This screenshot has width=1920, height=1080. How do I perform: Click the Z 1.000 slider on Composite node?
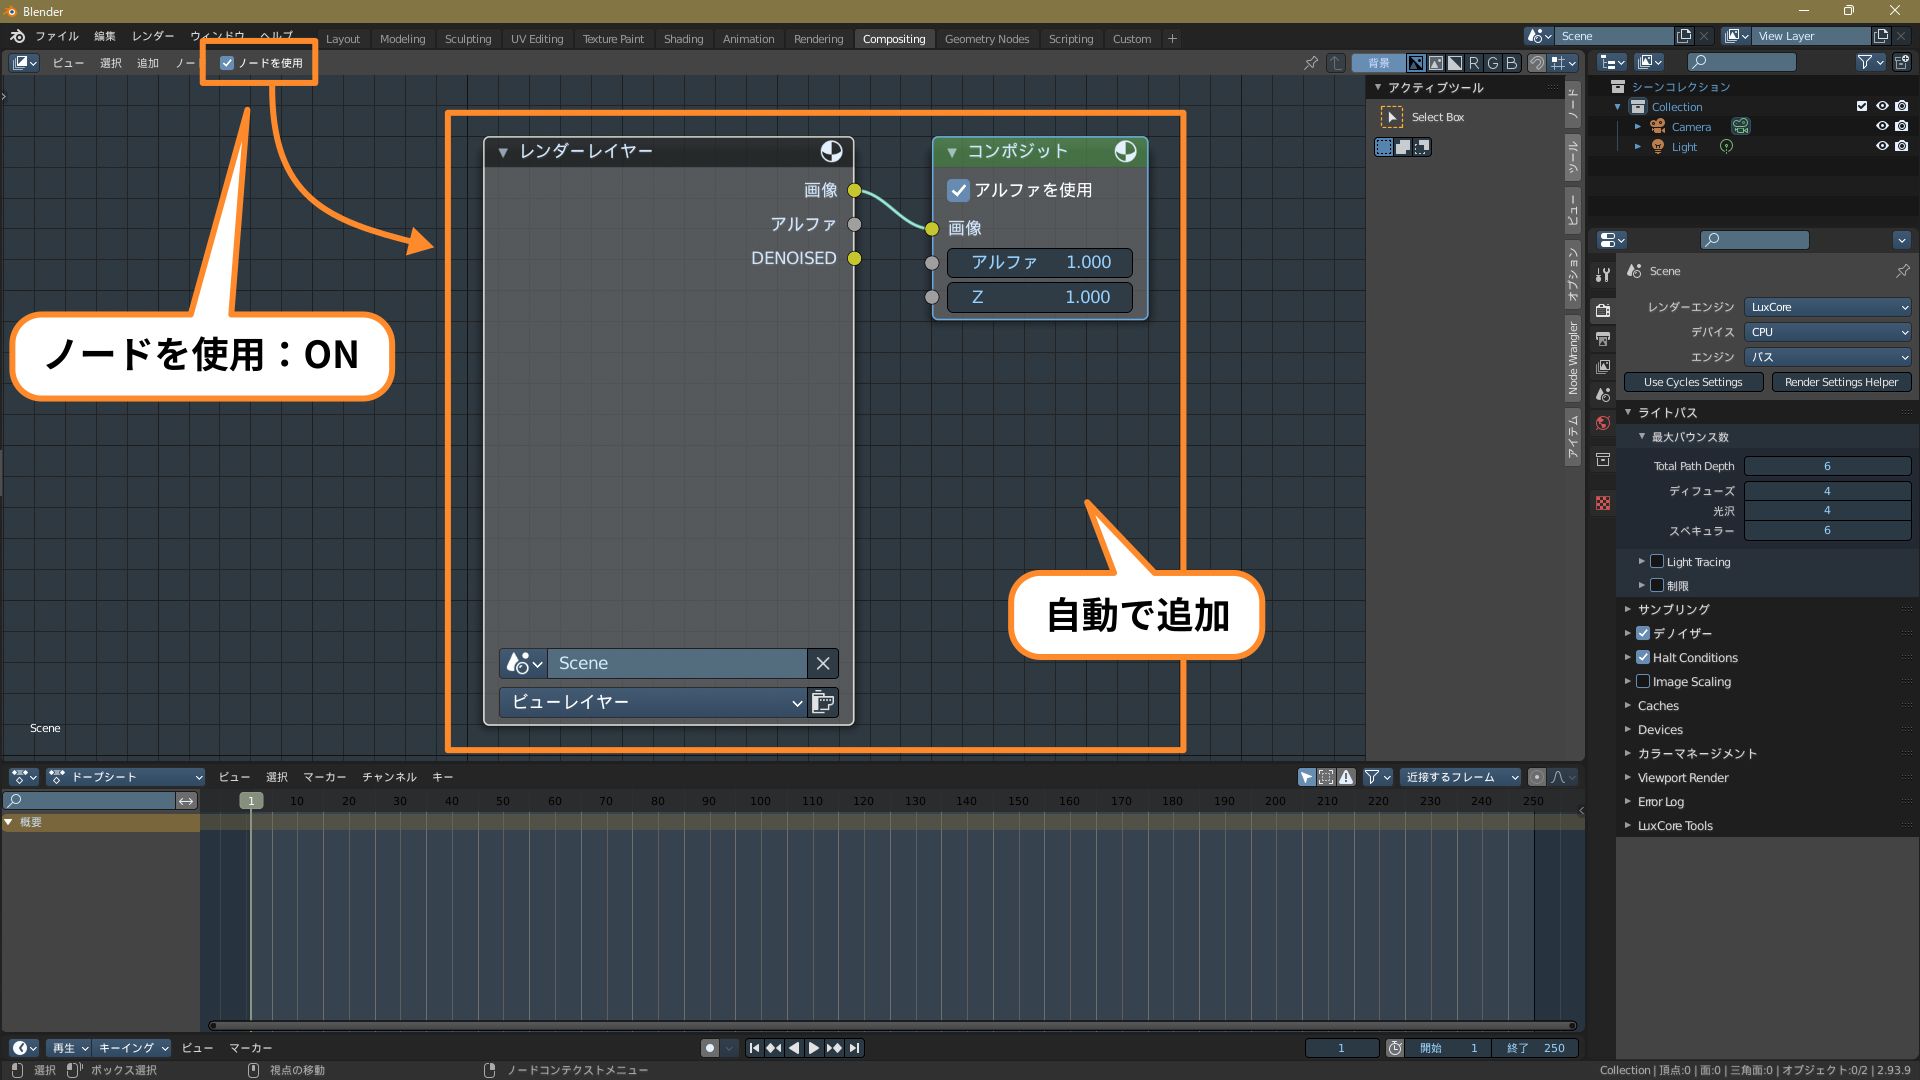tap(1040, 297)
